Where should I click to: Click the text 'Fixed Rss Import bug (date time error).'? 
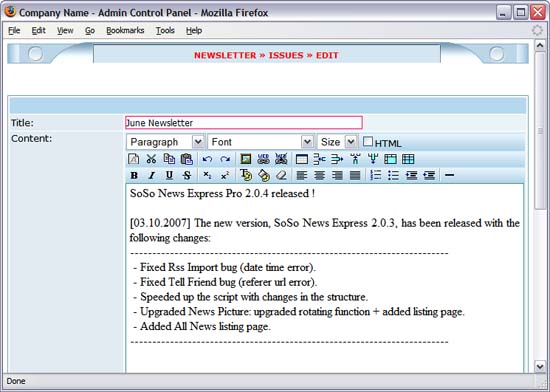point(228,268)
